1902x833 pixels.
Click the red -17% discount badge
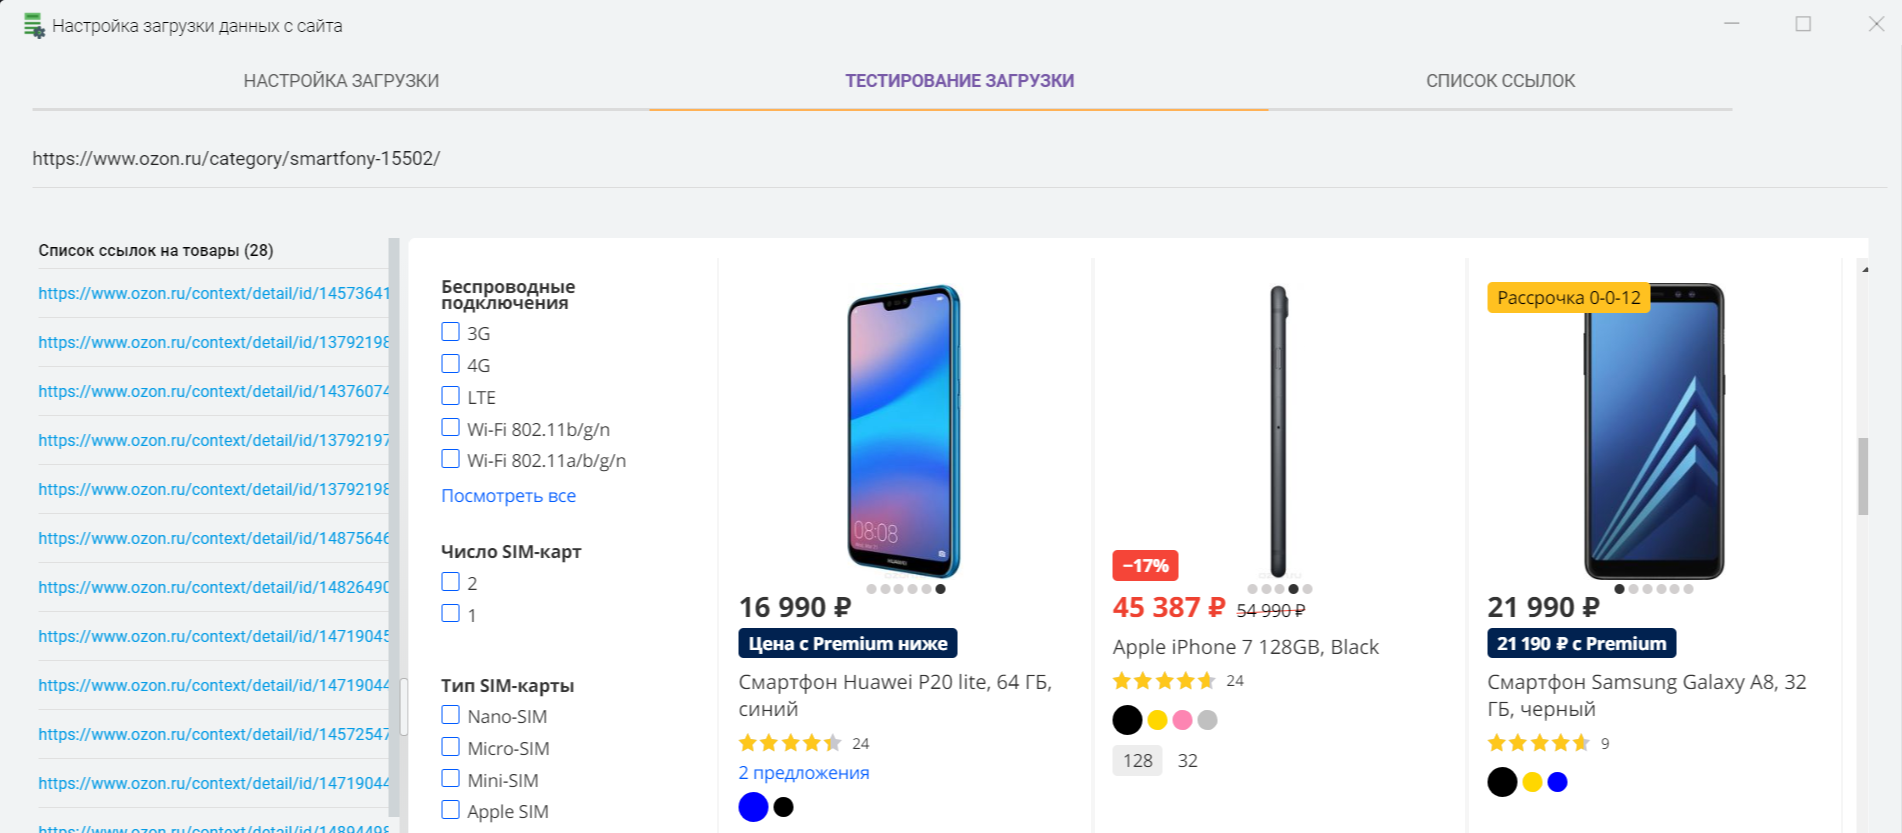click(x=1145, y=566)
